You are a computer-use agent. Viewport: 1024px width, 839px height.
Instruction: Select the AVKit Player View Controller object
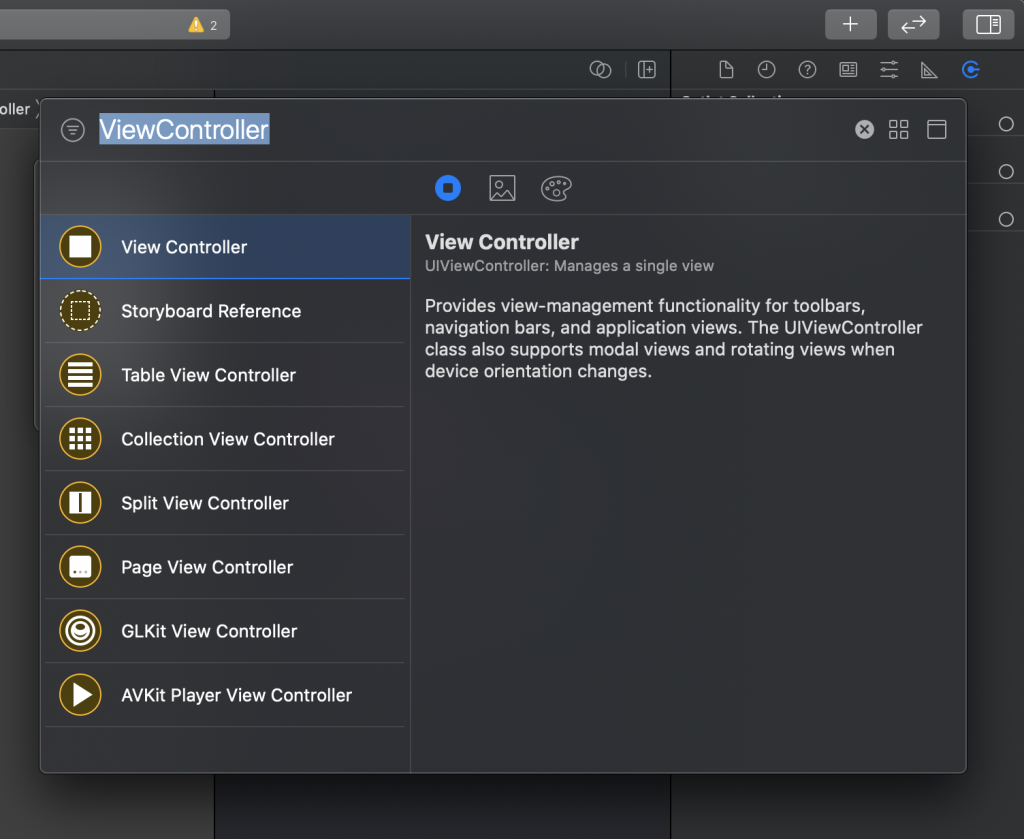[x=225, y=695]
